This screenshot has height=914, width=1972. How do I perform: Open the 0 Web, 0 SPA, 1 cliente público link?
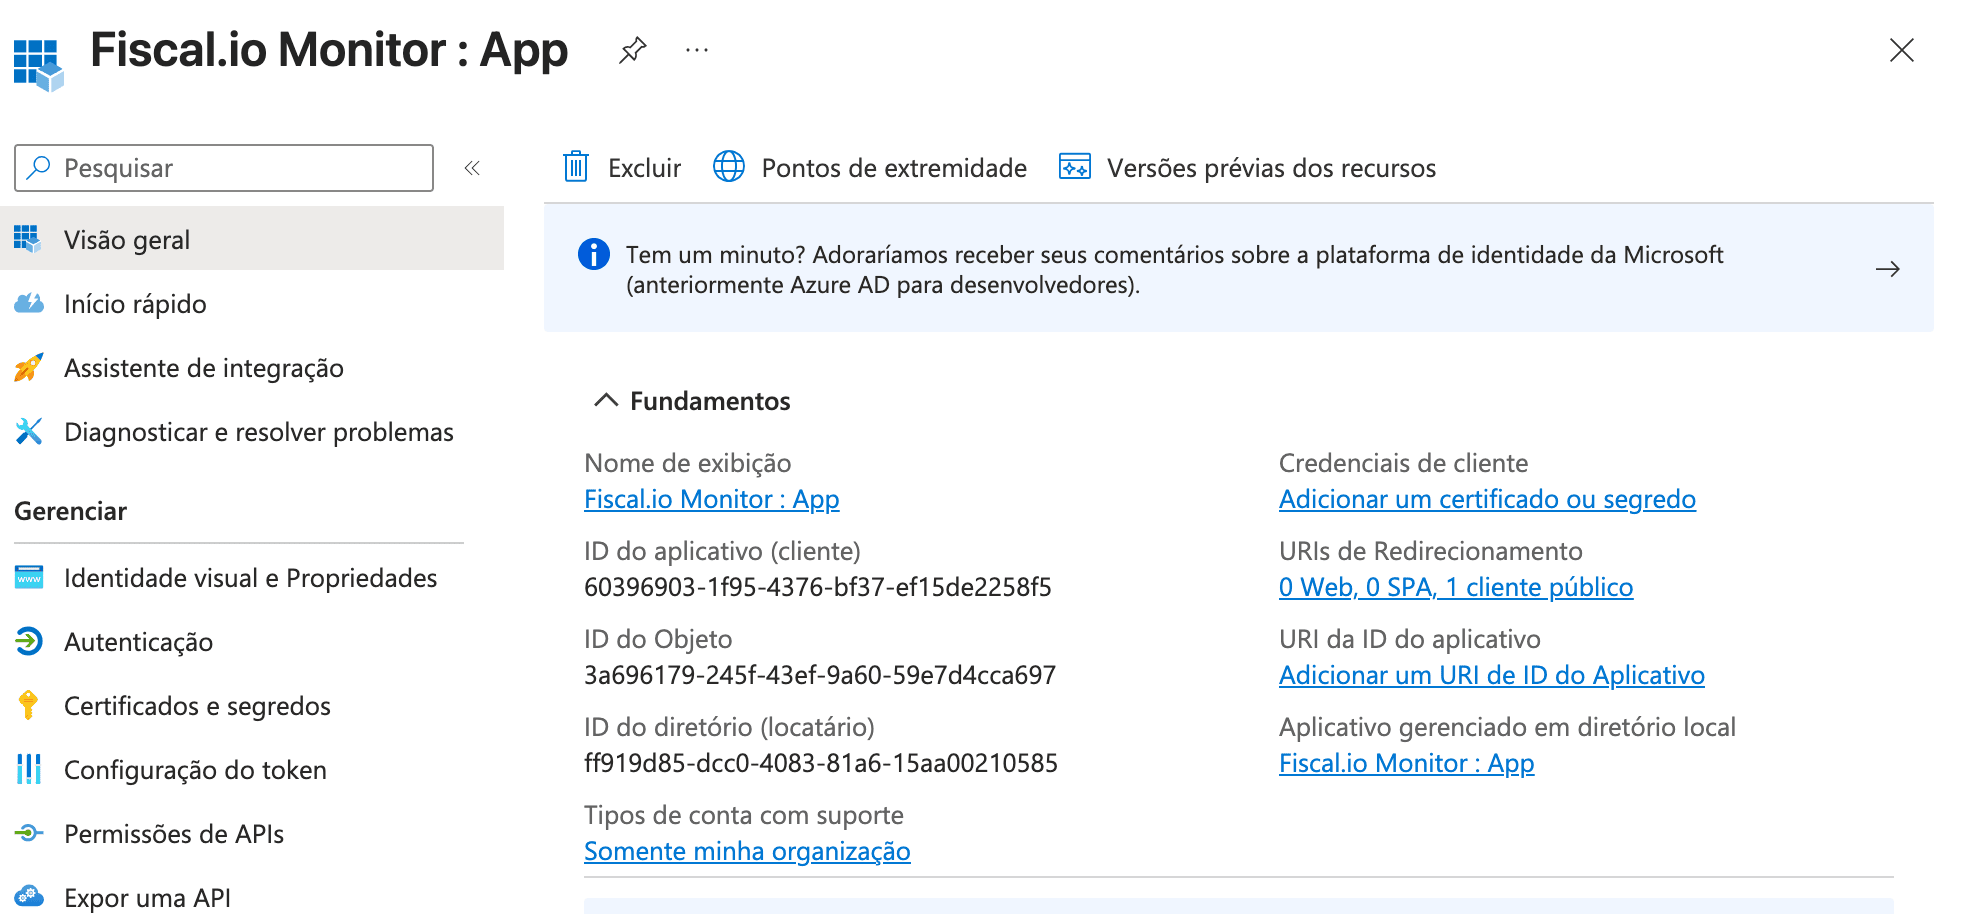click(1456, 587)
